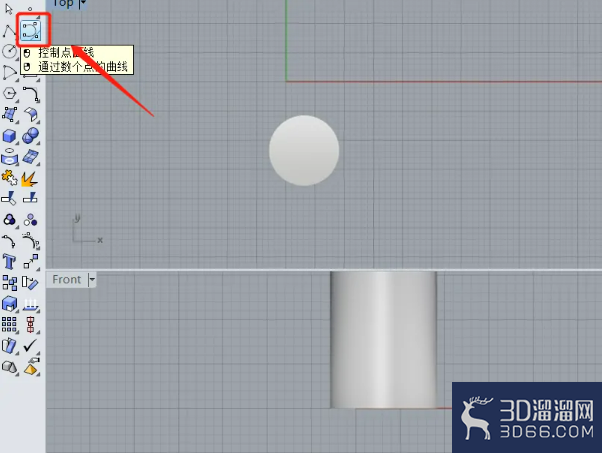Activate the Fillet Curves tool
Screen dimensions: 602x453
31,94
